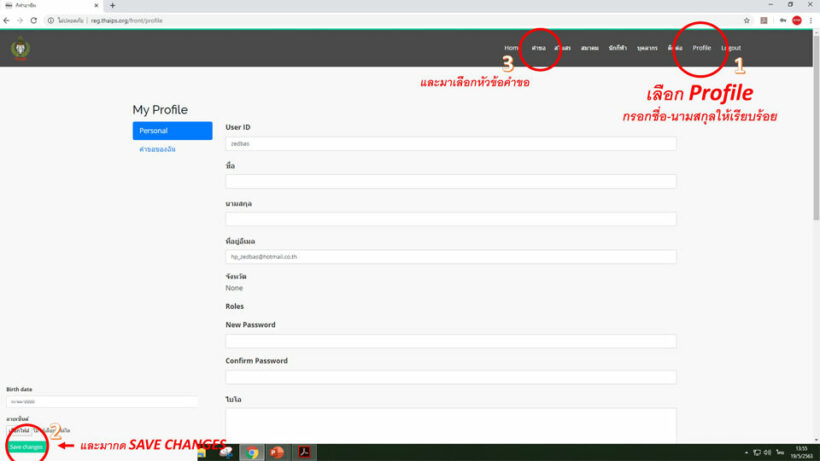Select the Home navigation item

pos(511,48)
